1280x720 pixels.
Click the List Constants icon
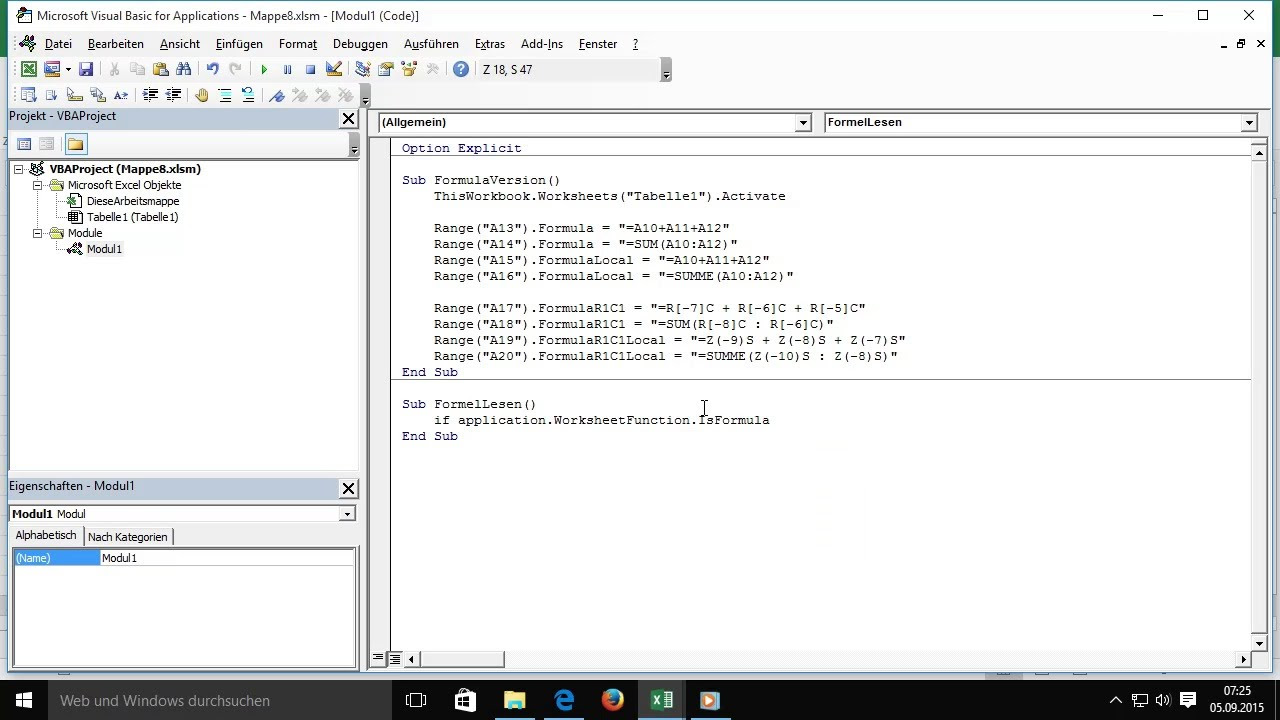51,95
